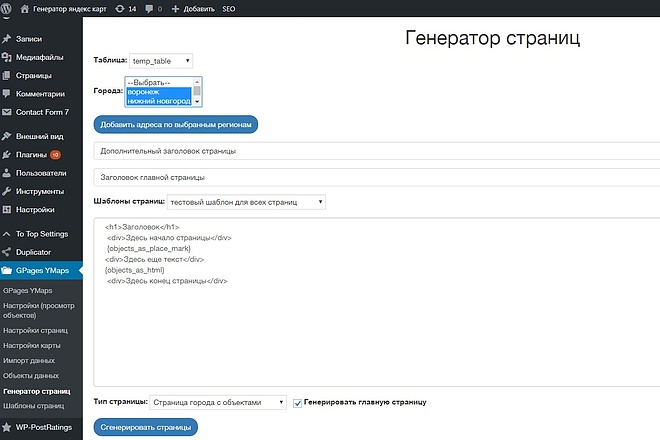Click Добавить in the admin bar

click(199, 8)
